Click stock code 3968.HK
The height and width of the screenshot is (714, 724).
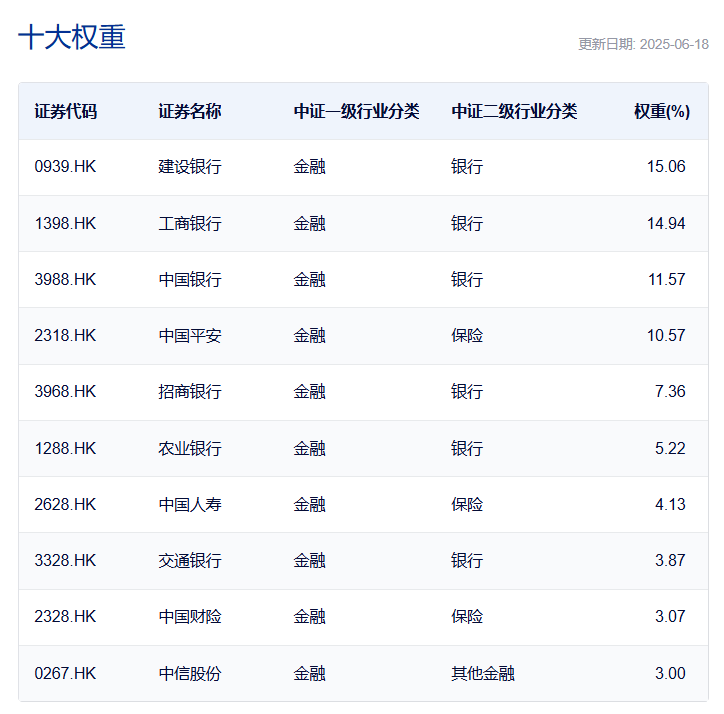[65, 392]
